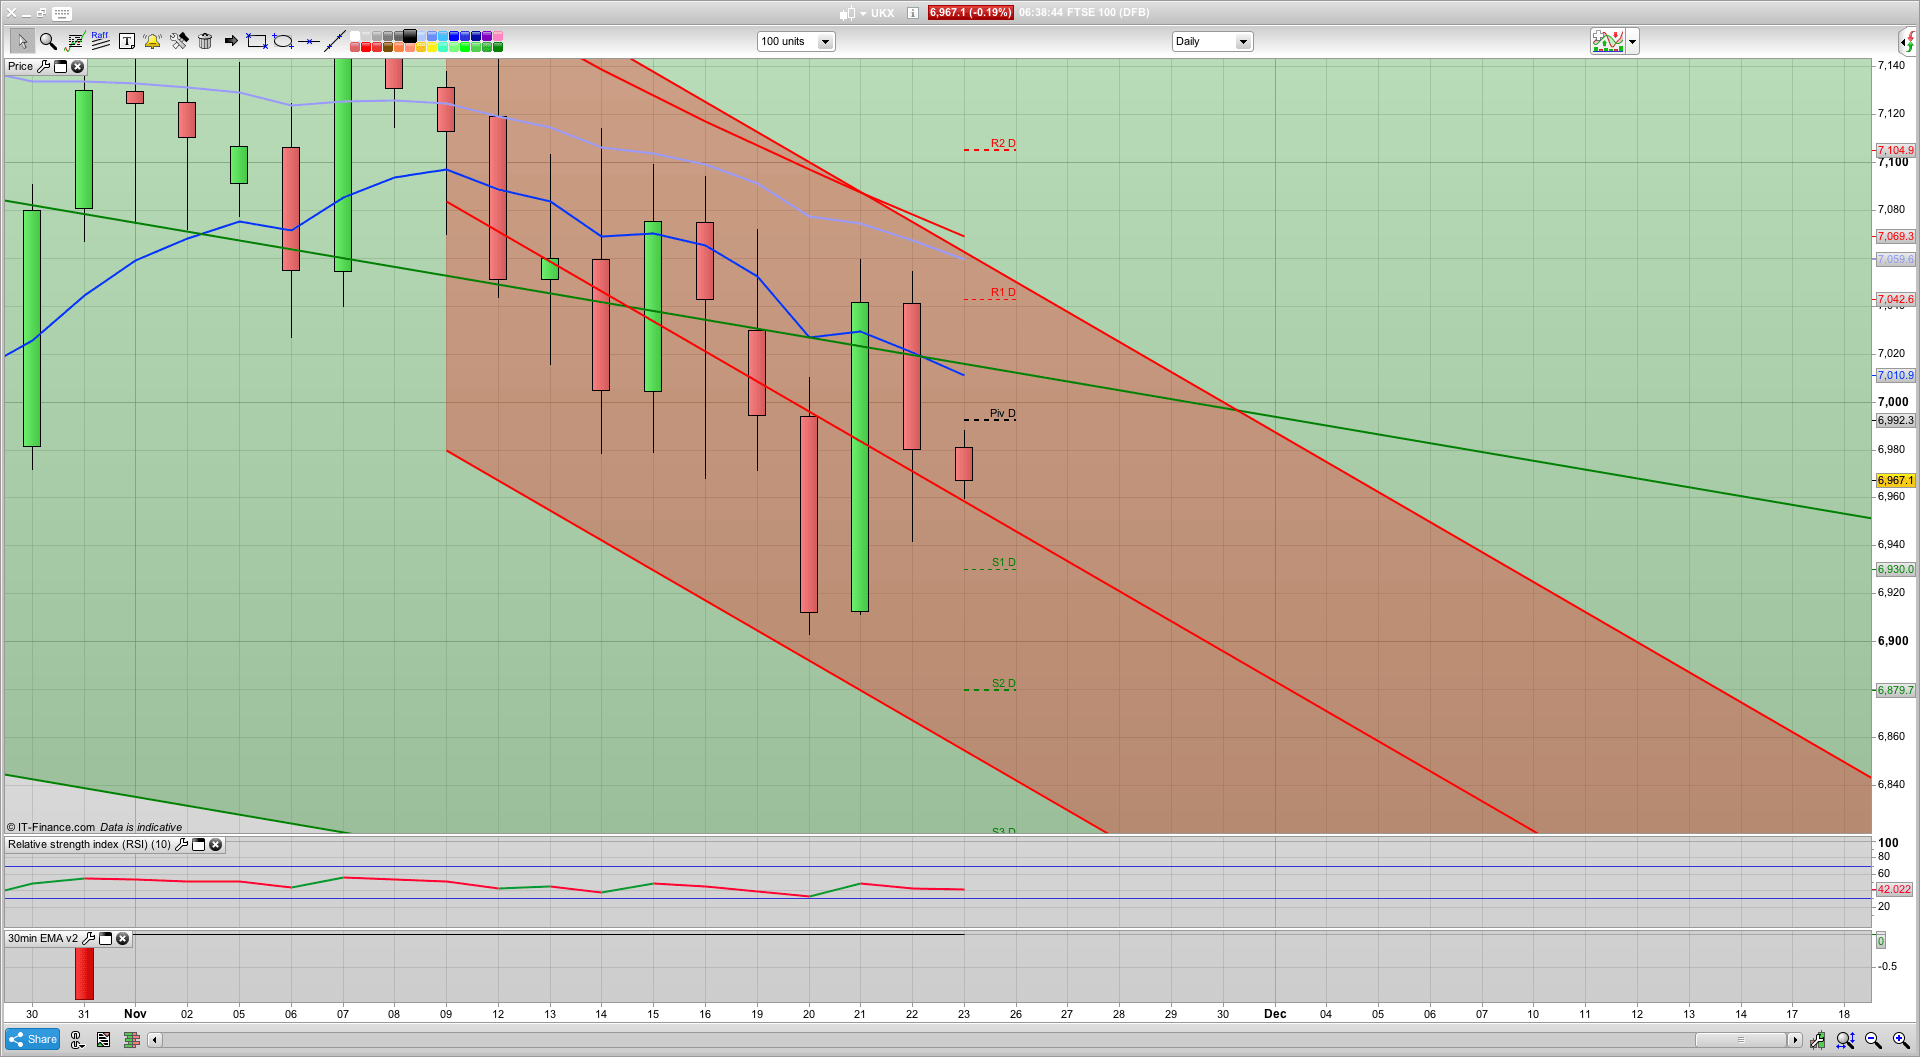Open the alerts bell tool
1920x1057 pixels.
(x=151, y=41)
